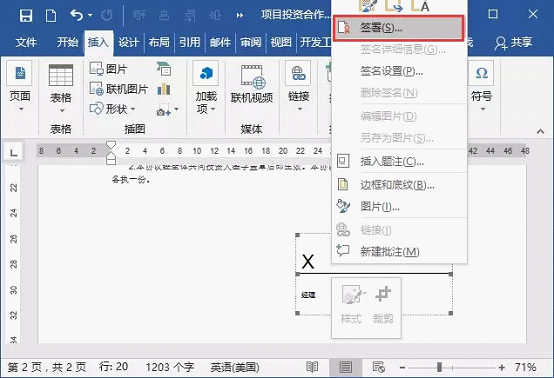Switch to print layout view icon
The width and height of the screenshot is (554, 378).
click(x=346, y=367)
